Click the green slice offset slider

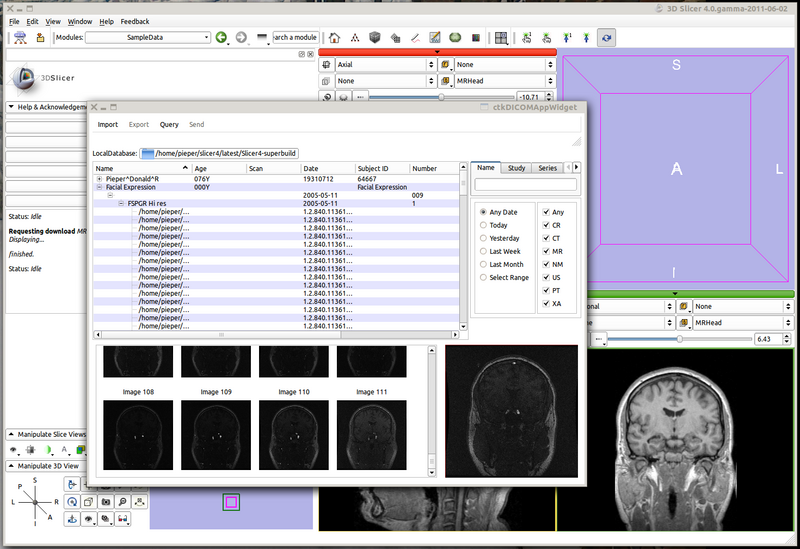[x=679, y=339]
